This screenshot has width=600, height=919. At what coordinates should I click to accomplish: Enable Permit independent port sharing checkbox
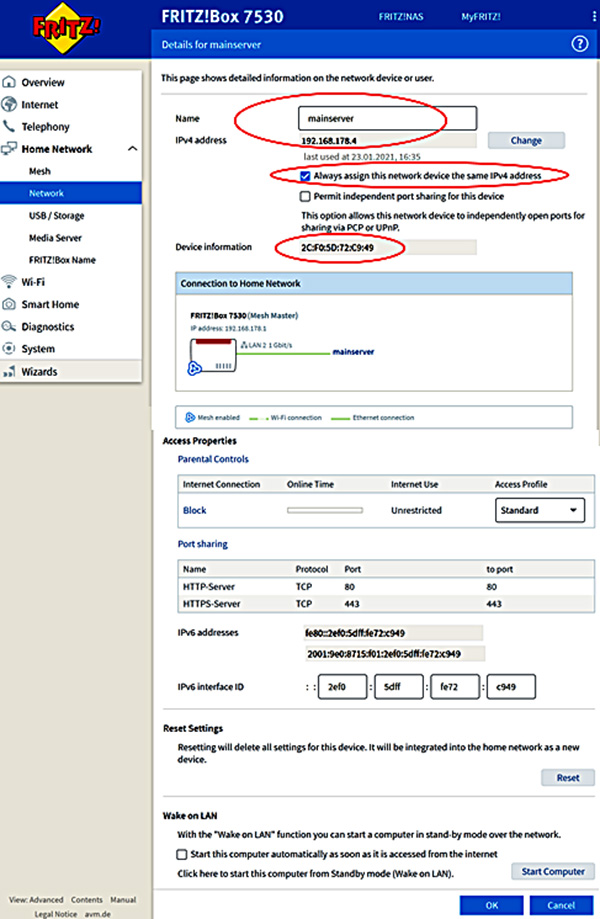click(x=305, y=196)
